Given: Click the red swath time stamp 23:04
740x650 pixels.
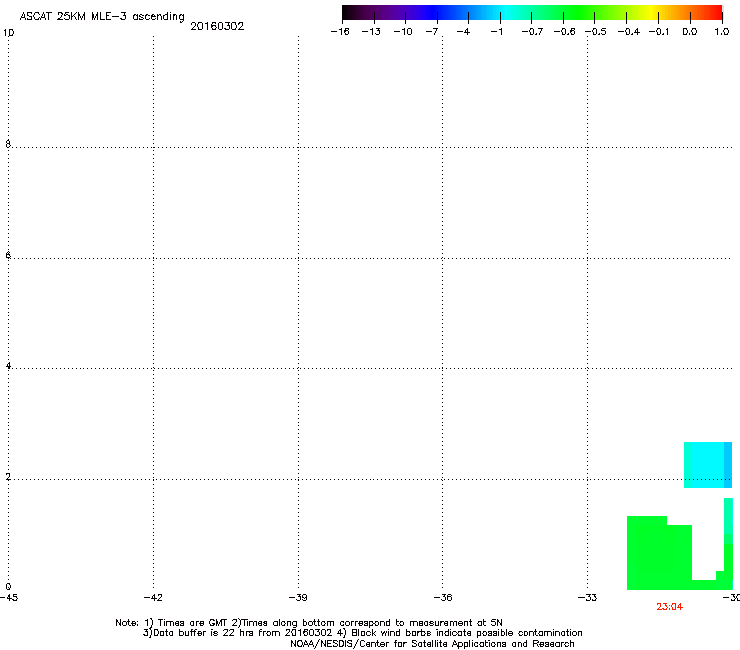Looking at the screenshot, I should coord(669,607).
